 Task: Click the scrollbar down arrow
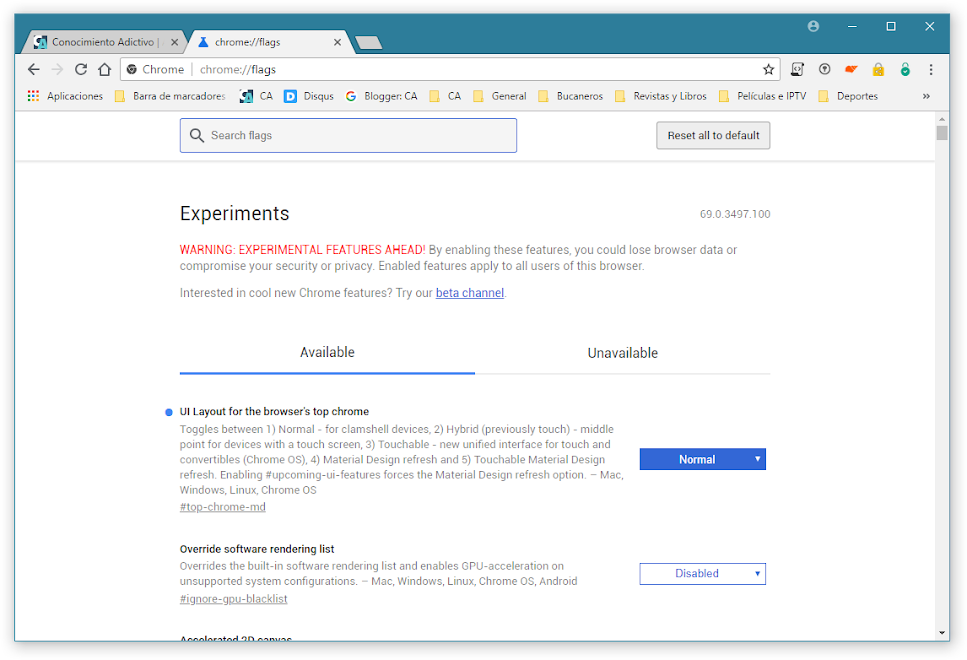pos(942,633)
